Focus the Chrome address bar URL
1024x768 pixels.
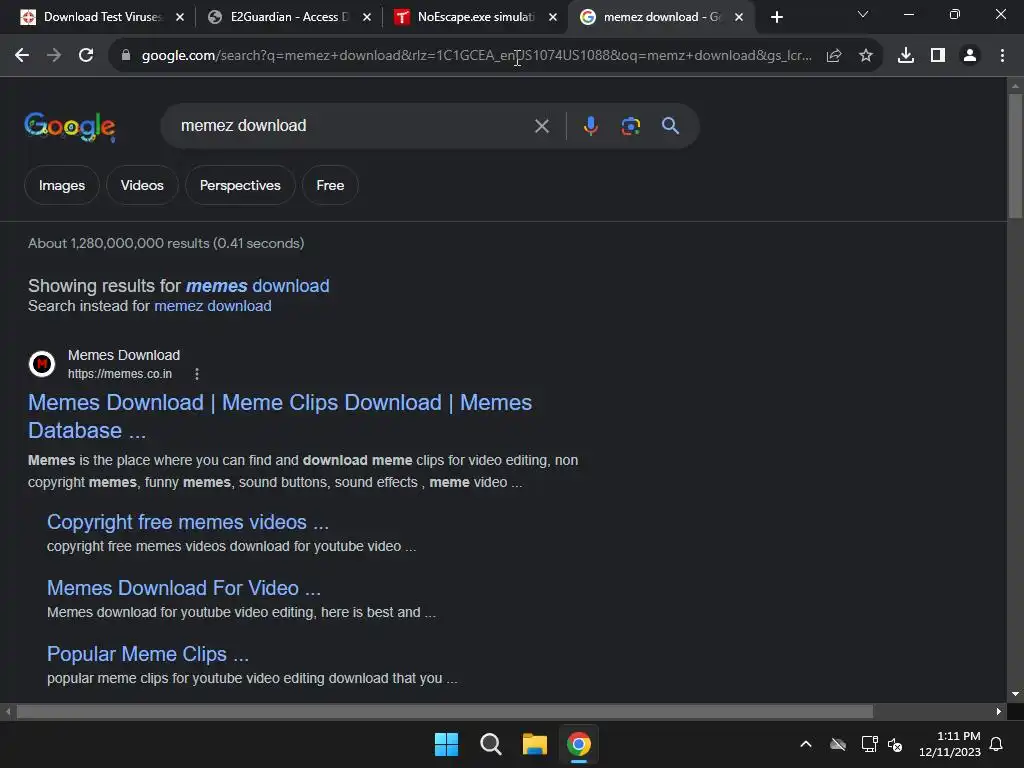click(x=477, y=56)
